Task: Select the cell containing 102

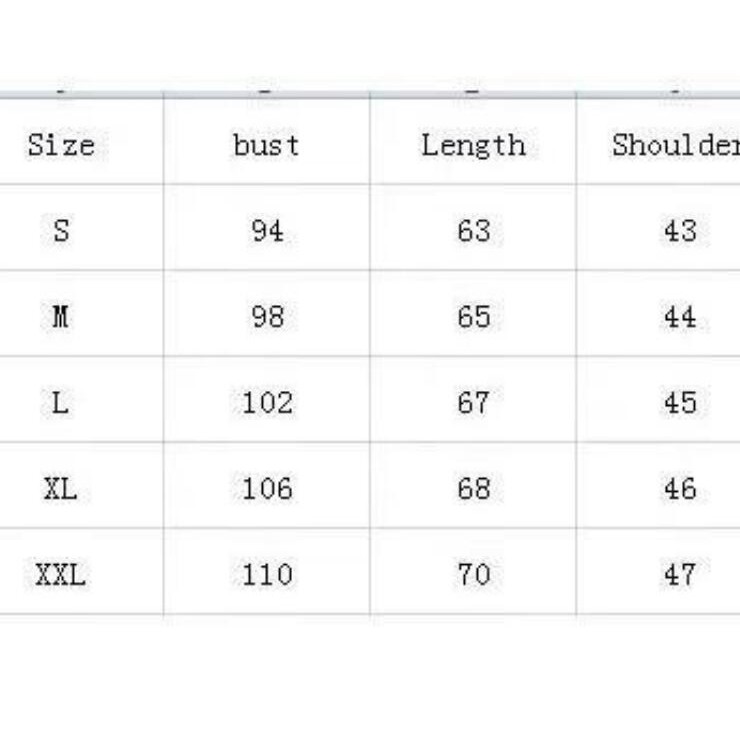Action: click(x=267, y=403)
